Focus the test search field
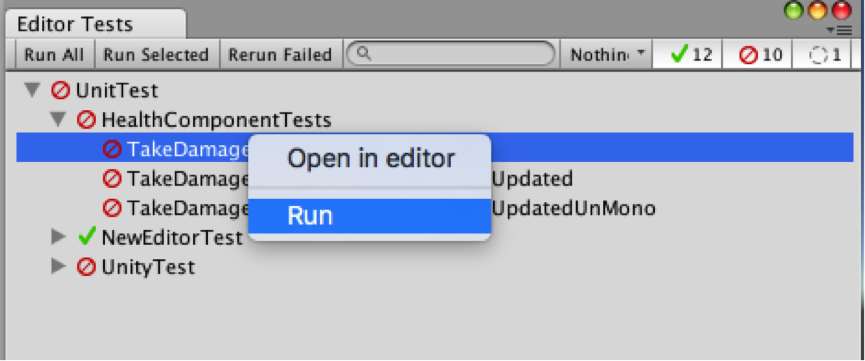865x361 pixels. click(x=451, y=54)
